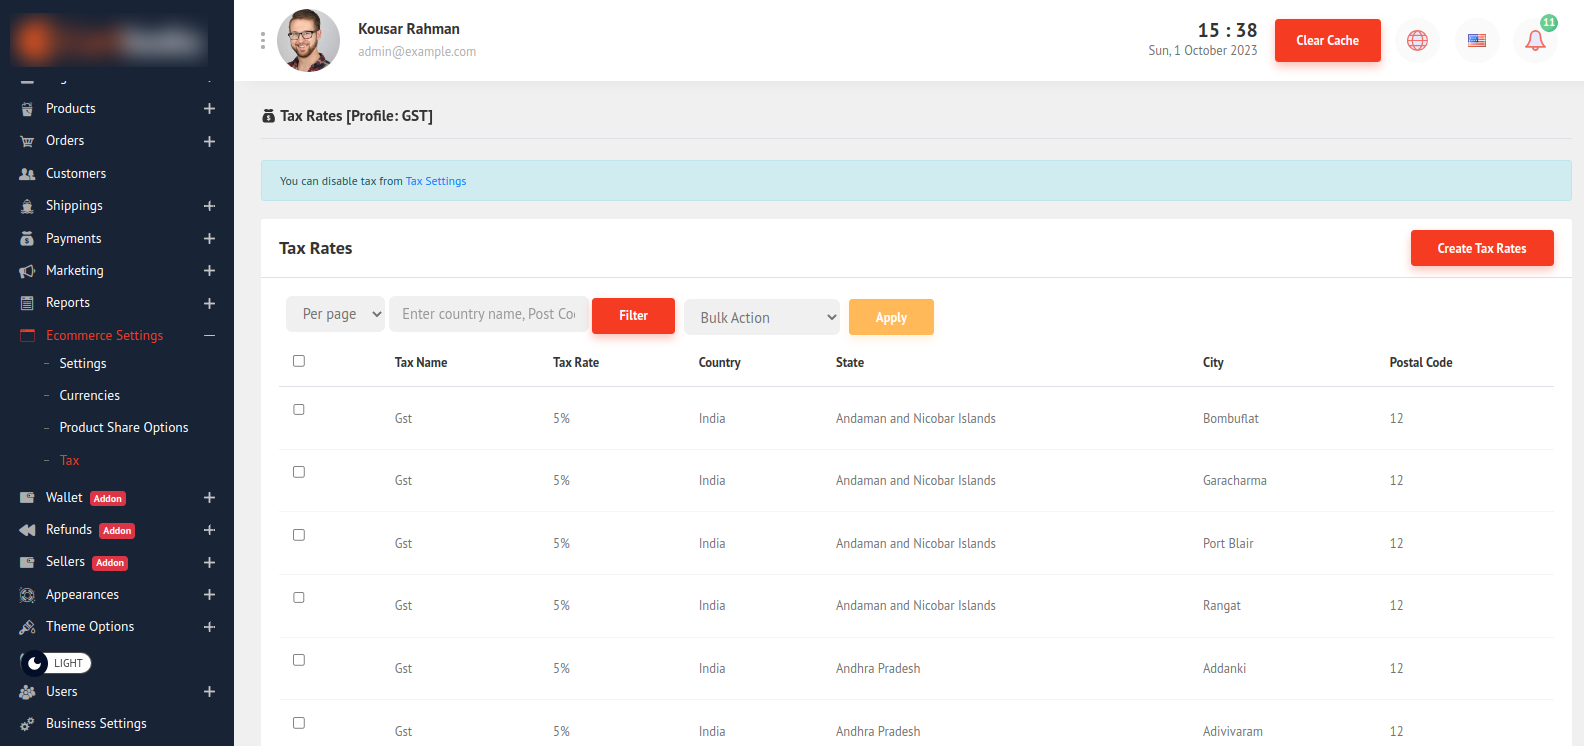Open Currencies under Ecommerce Settings
The image size is (1584, 746).
(89, 396)
